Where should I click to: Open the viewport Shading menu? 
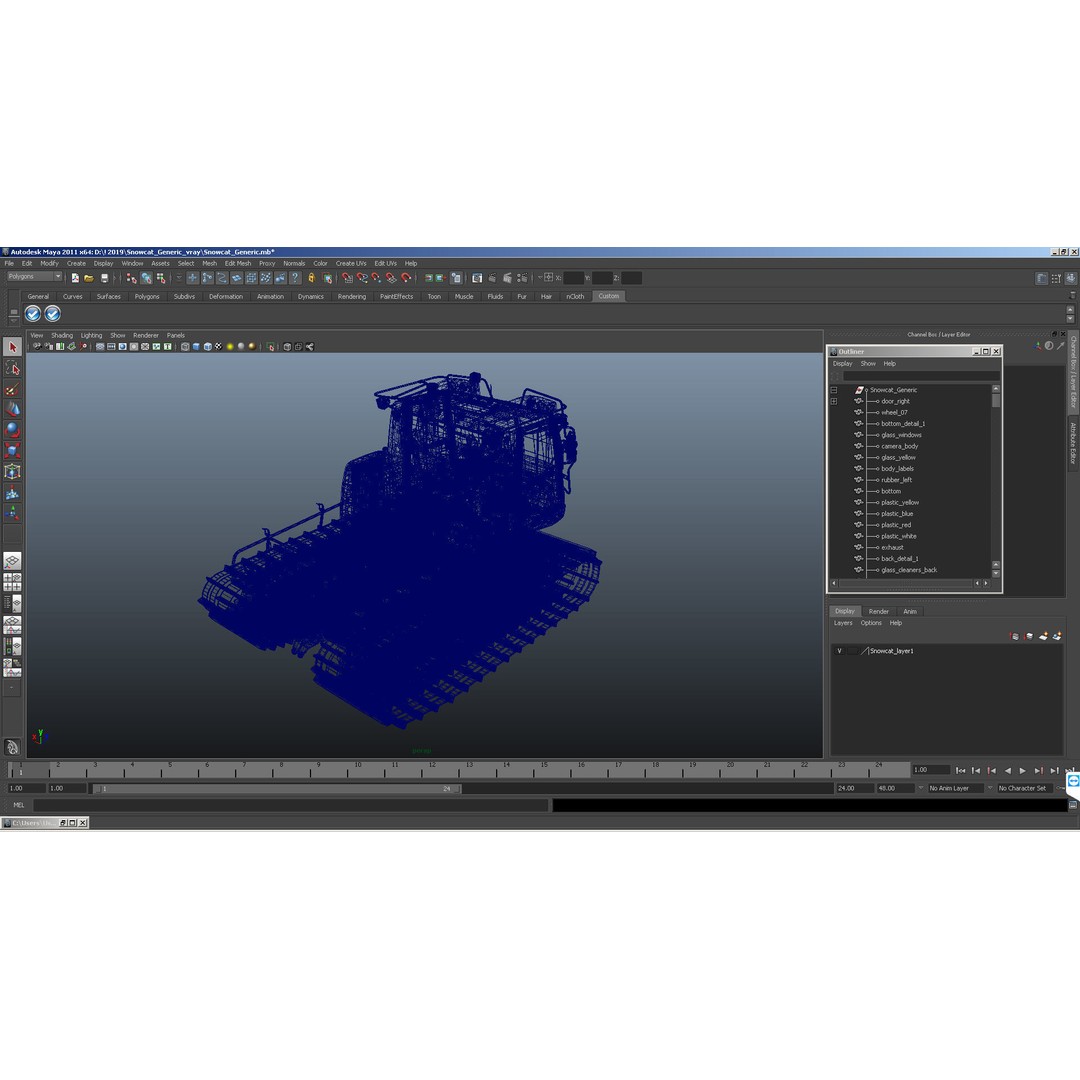tap(62, 335)
